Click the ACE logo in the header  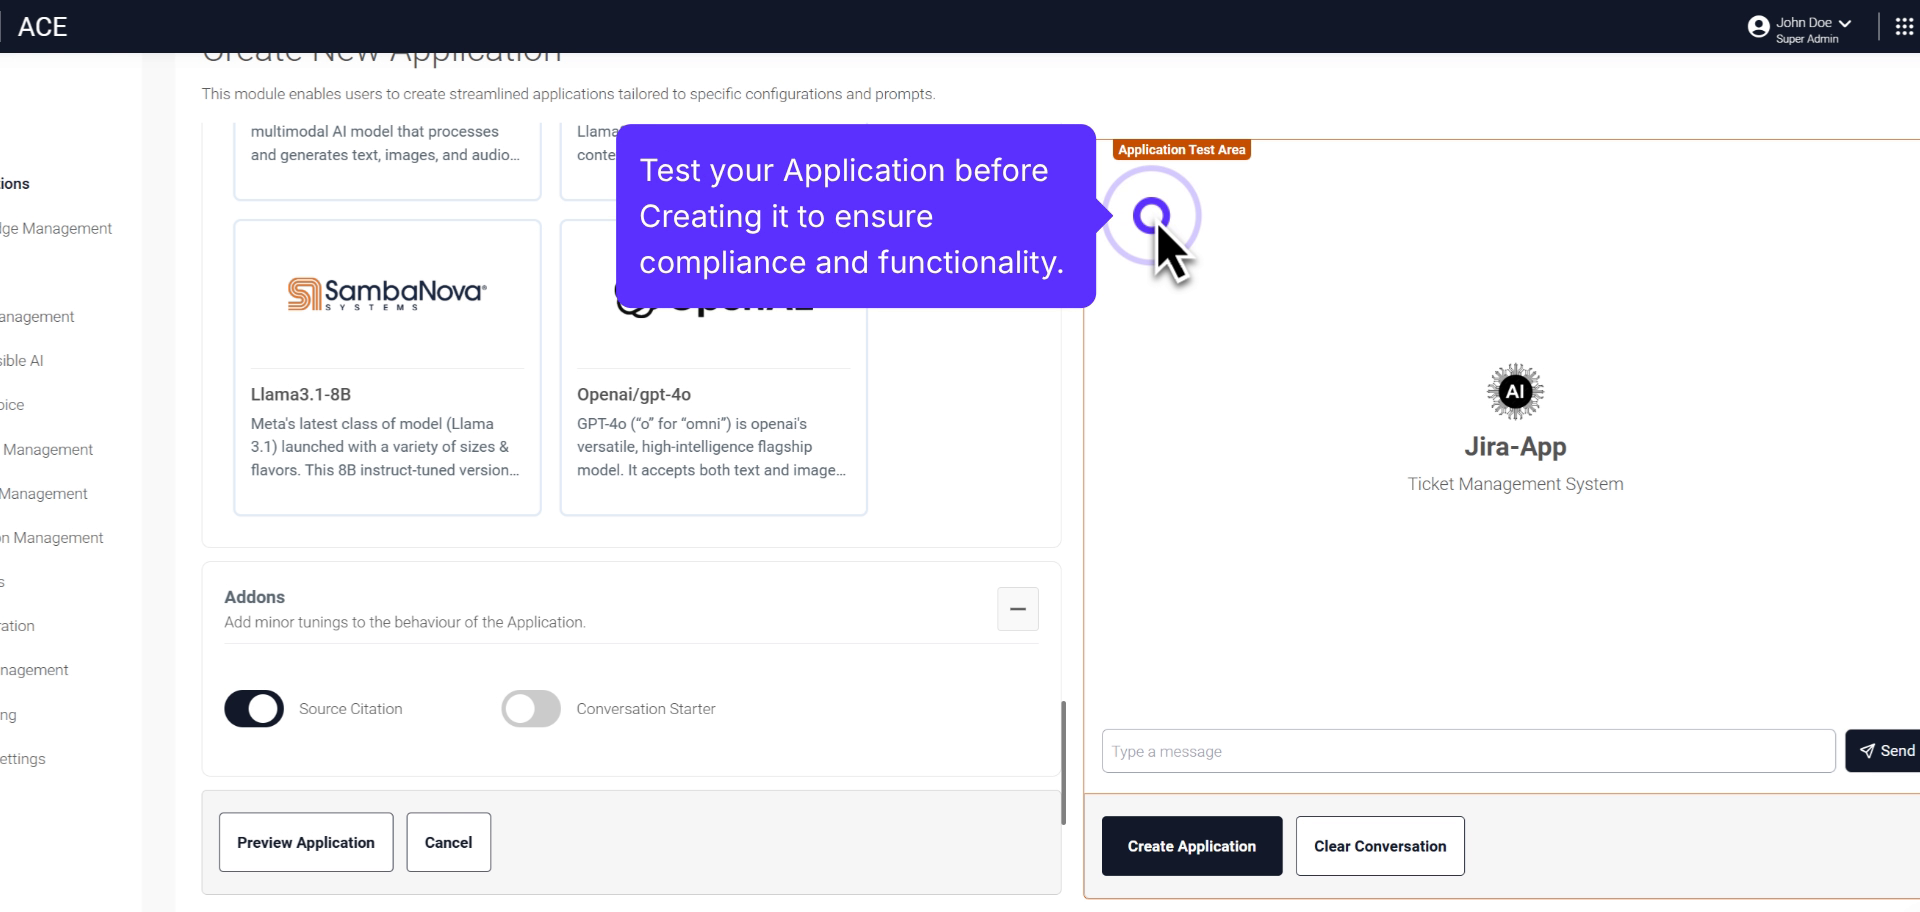pos(43,27)
